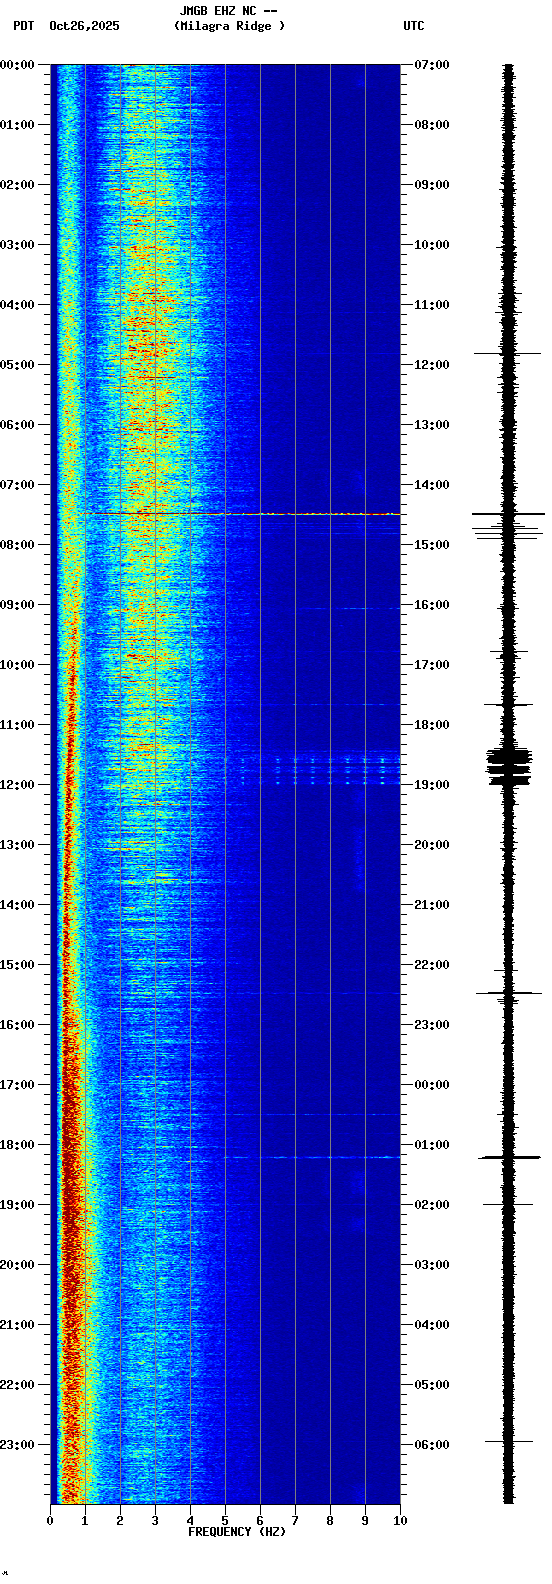
Task: Click the frequency axis tick '10'
Action: pos(400,1521)
